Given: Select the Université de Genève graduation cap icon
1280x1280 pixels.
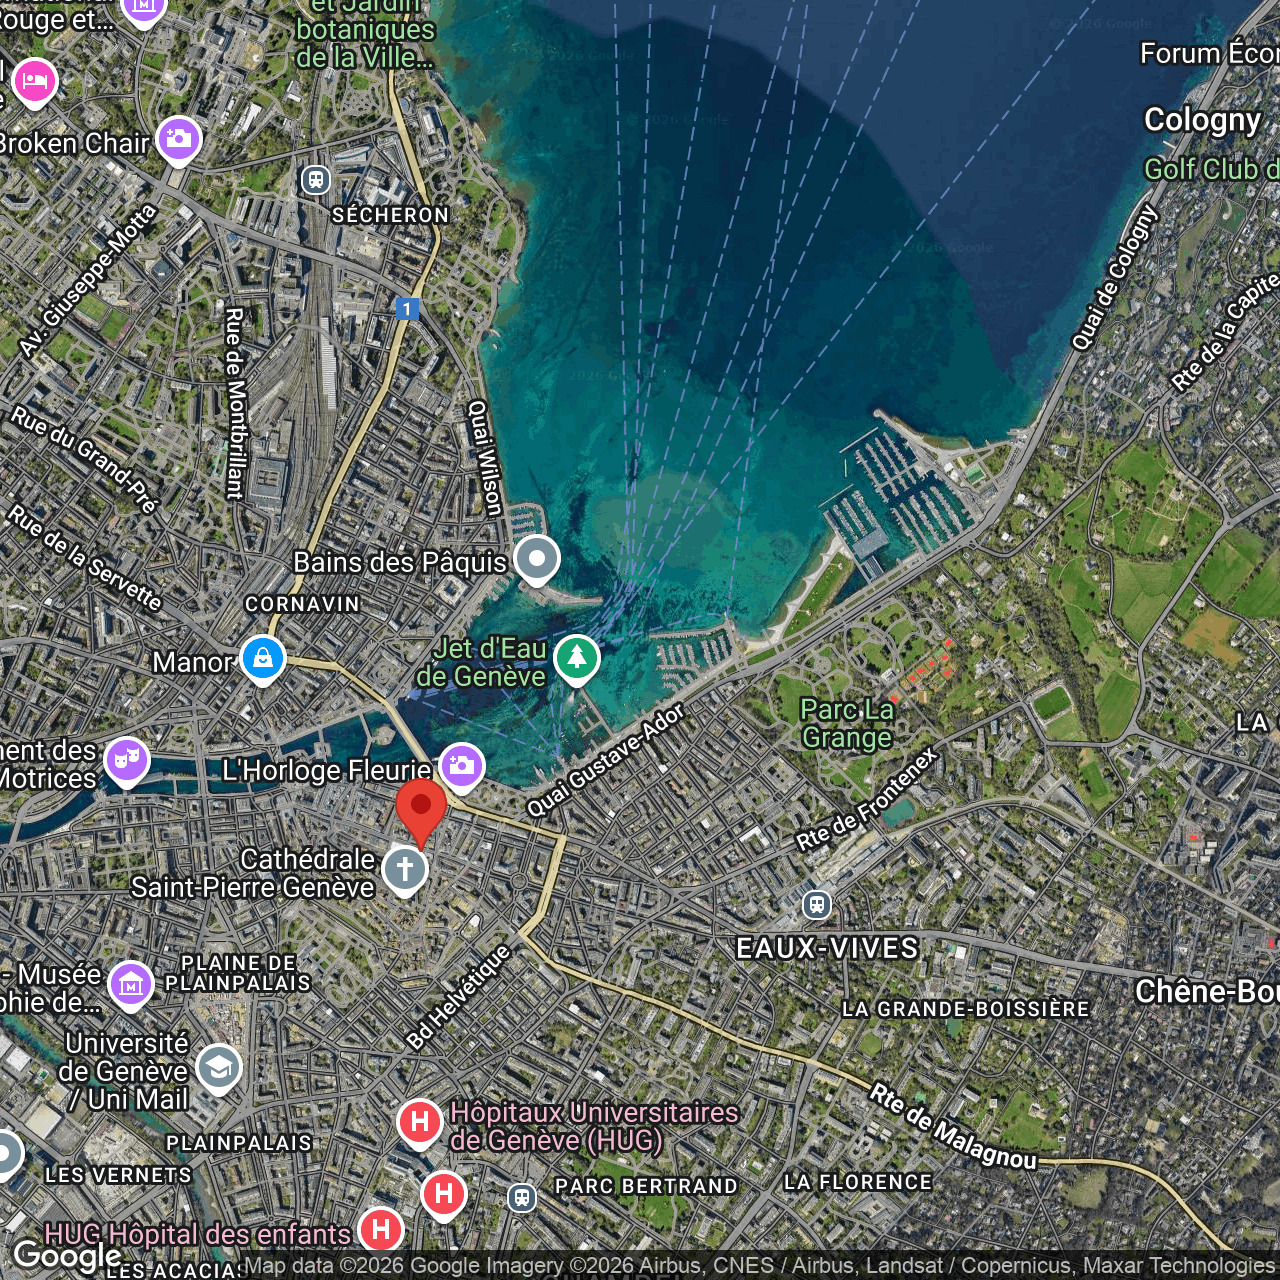Looking at the screenshot, I should coord(218,1067).
